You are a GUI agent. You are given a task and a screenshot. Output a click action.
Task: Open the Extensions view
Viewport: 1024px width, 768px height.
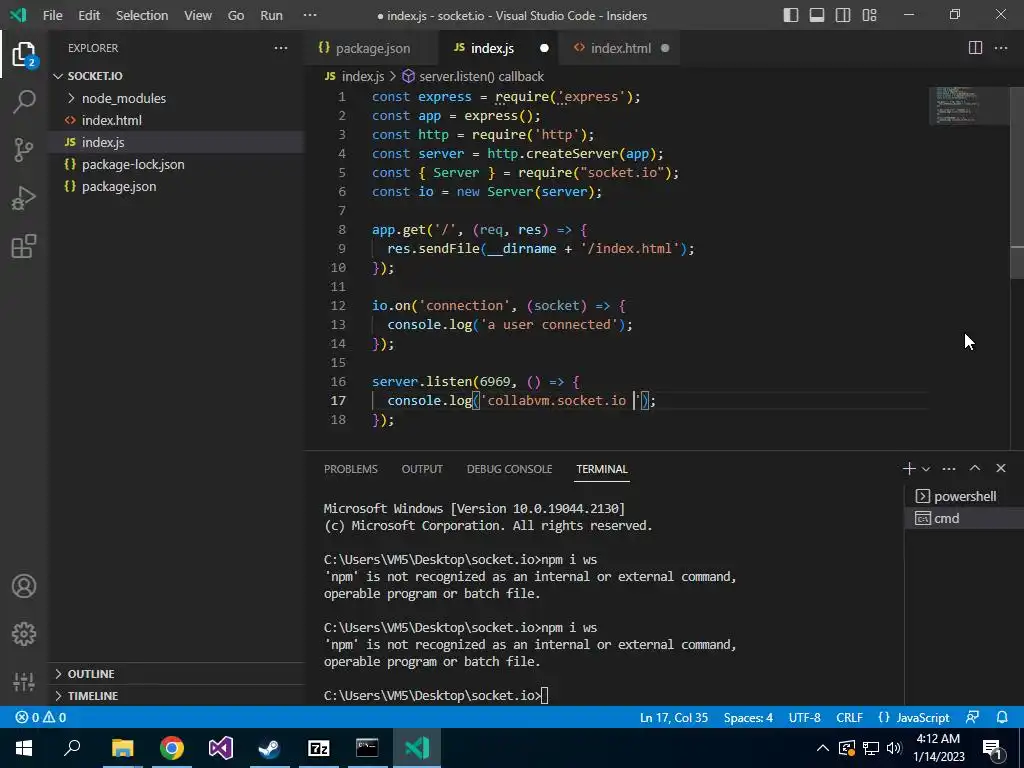pyautogui.click(x=24, y=246)
